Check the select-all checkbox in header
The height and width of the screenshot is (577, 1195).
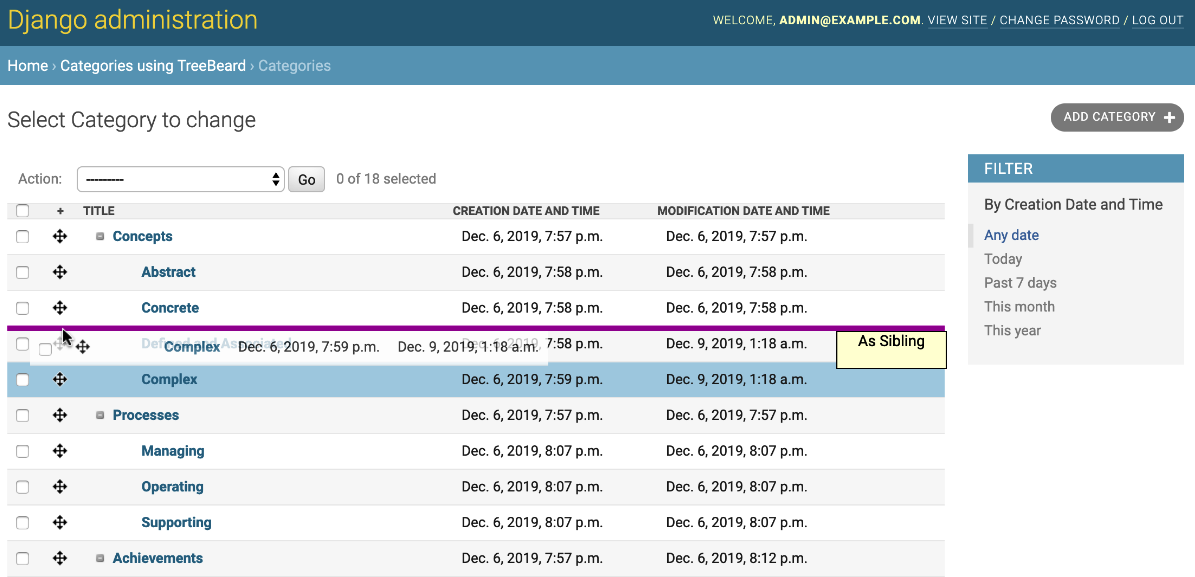[23, 211]
